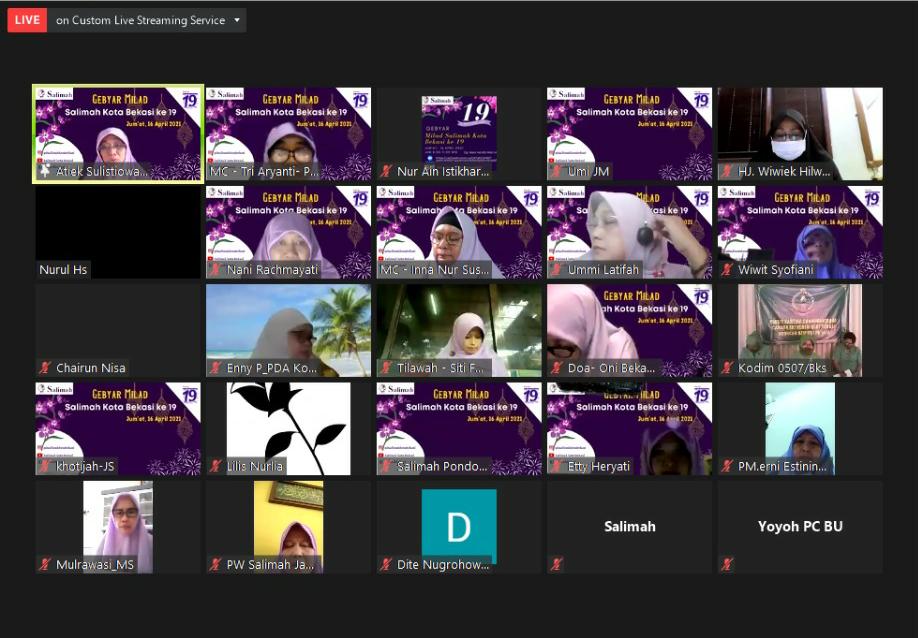
Task: Select the black Nurul Hs tile
Action: [x=118, y=232]
